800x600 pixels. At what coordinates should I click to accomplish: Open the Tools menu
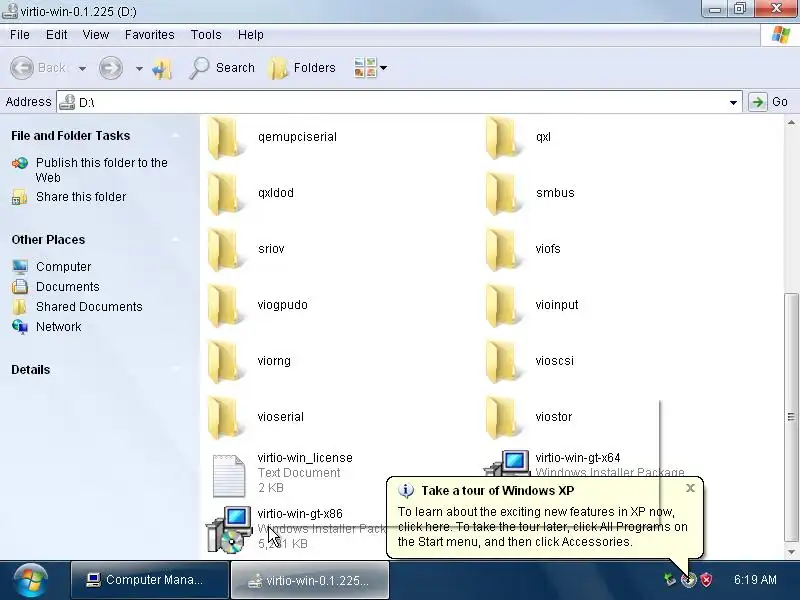(x=206, y=35)
